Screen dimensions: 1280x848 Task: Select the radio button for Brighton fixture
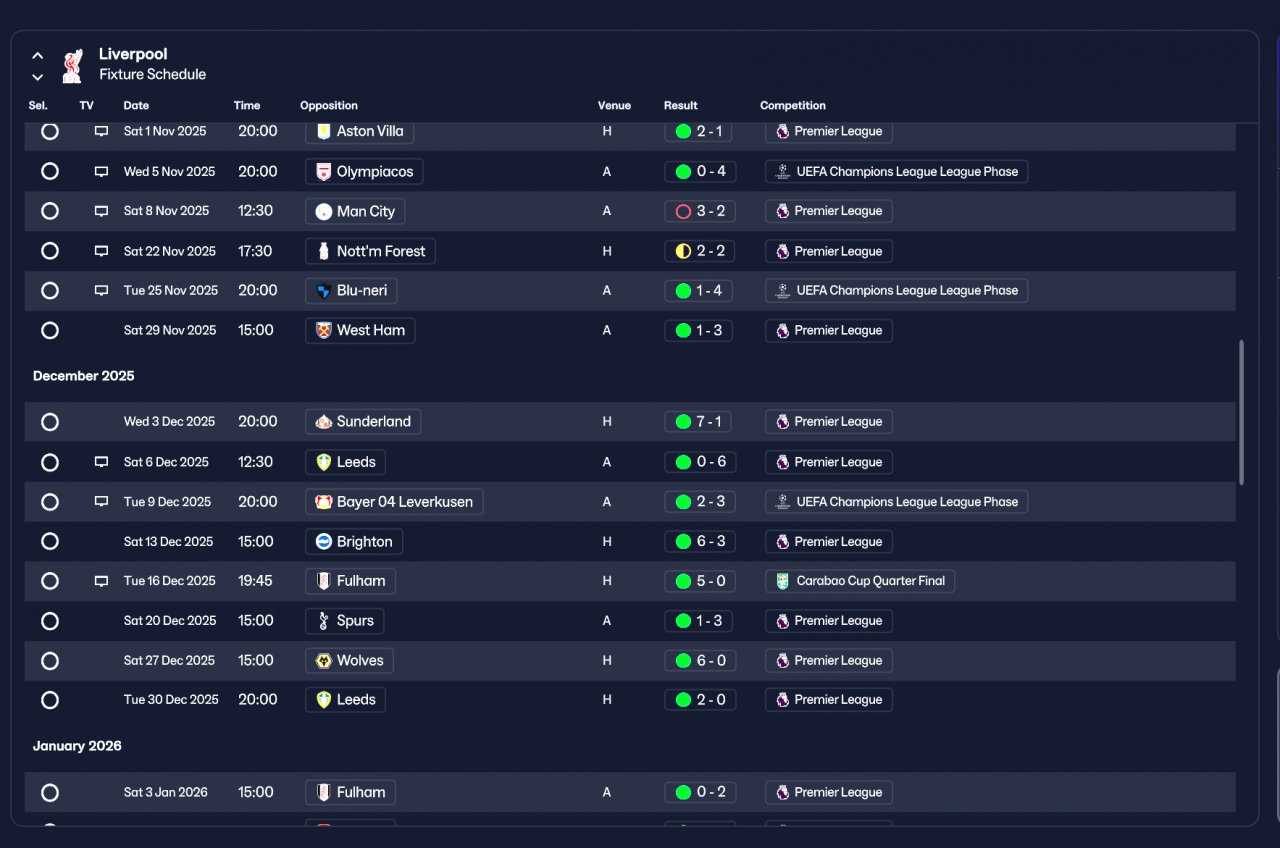point(50,541)
